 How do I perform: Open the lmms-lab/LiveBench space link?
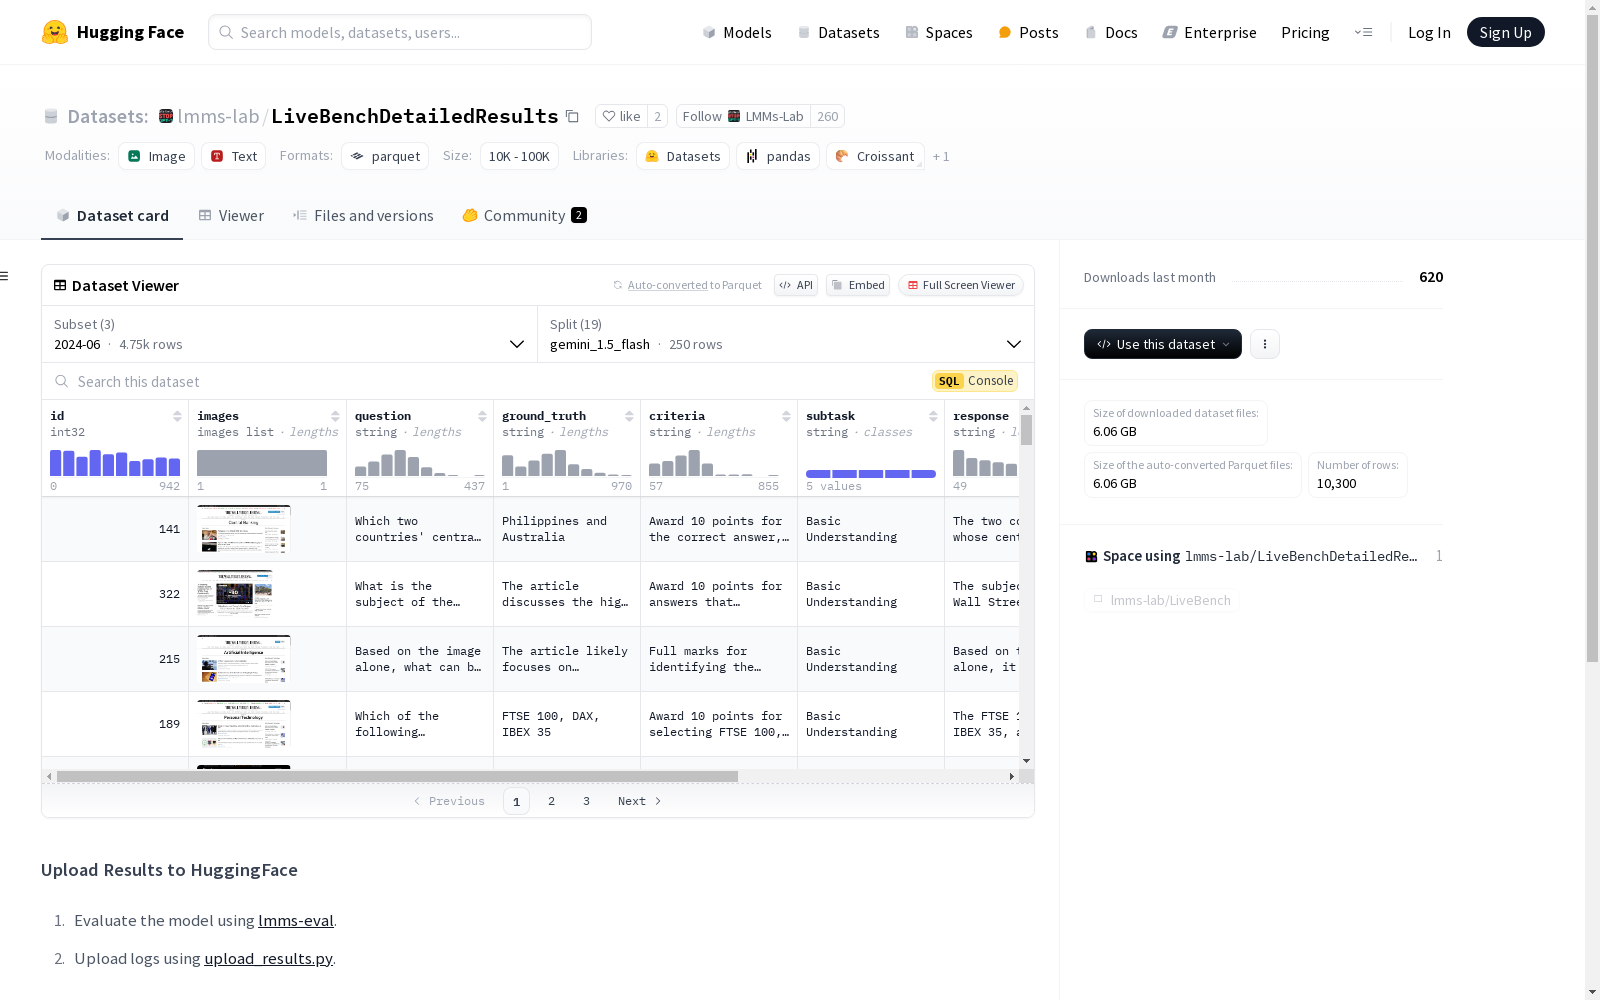(1162, 600)
